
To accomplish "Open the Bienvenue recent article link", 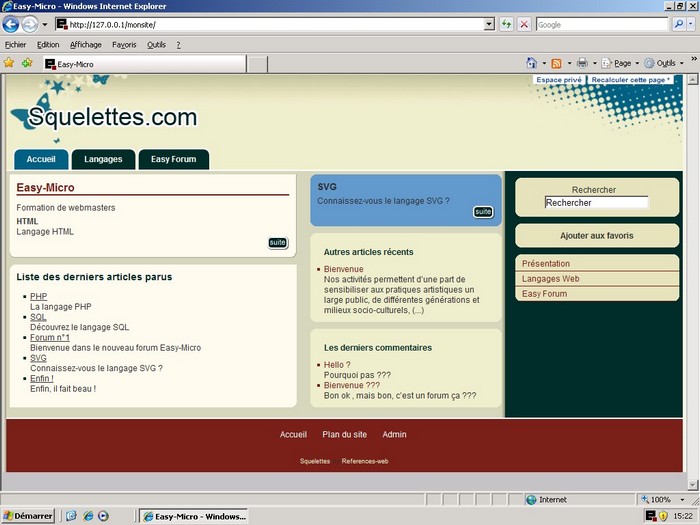I will [343, 269].
